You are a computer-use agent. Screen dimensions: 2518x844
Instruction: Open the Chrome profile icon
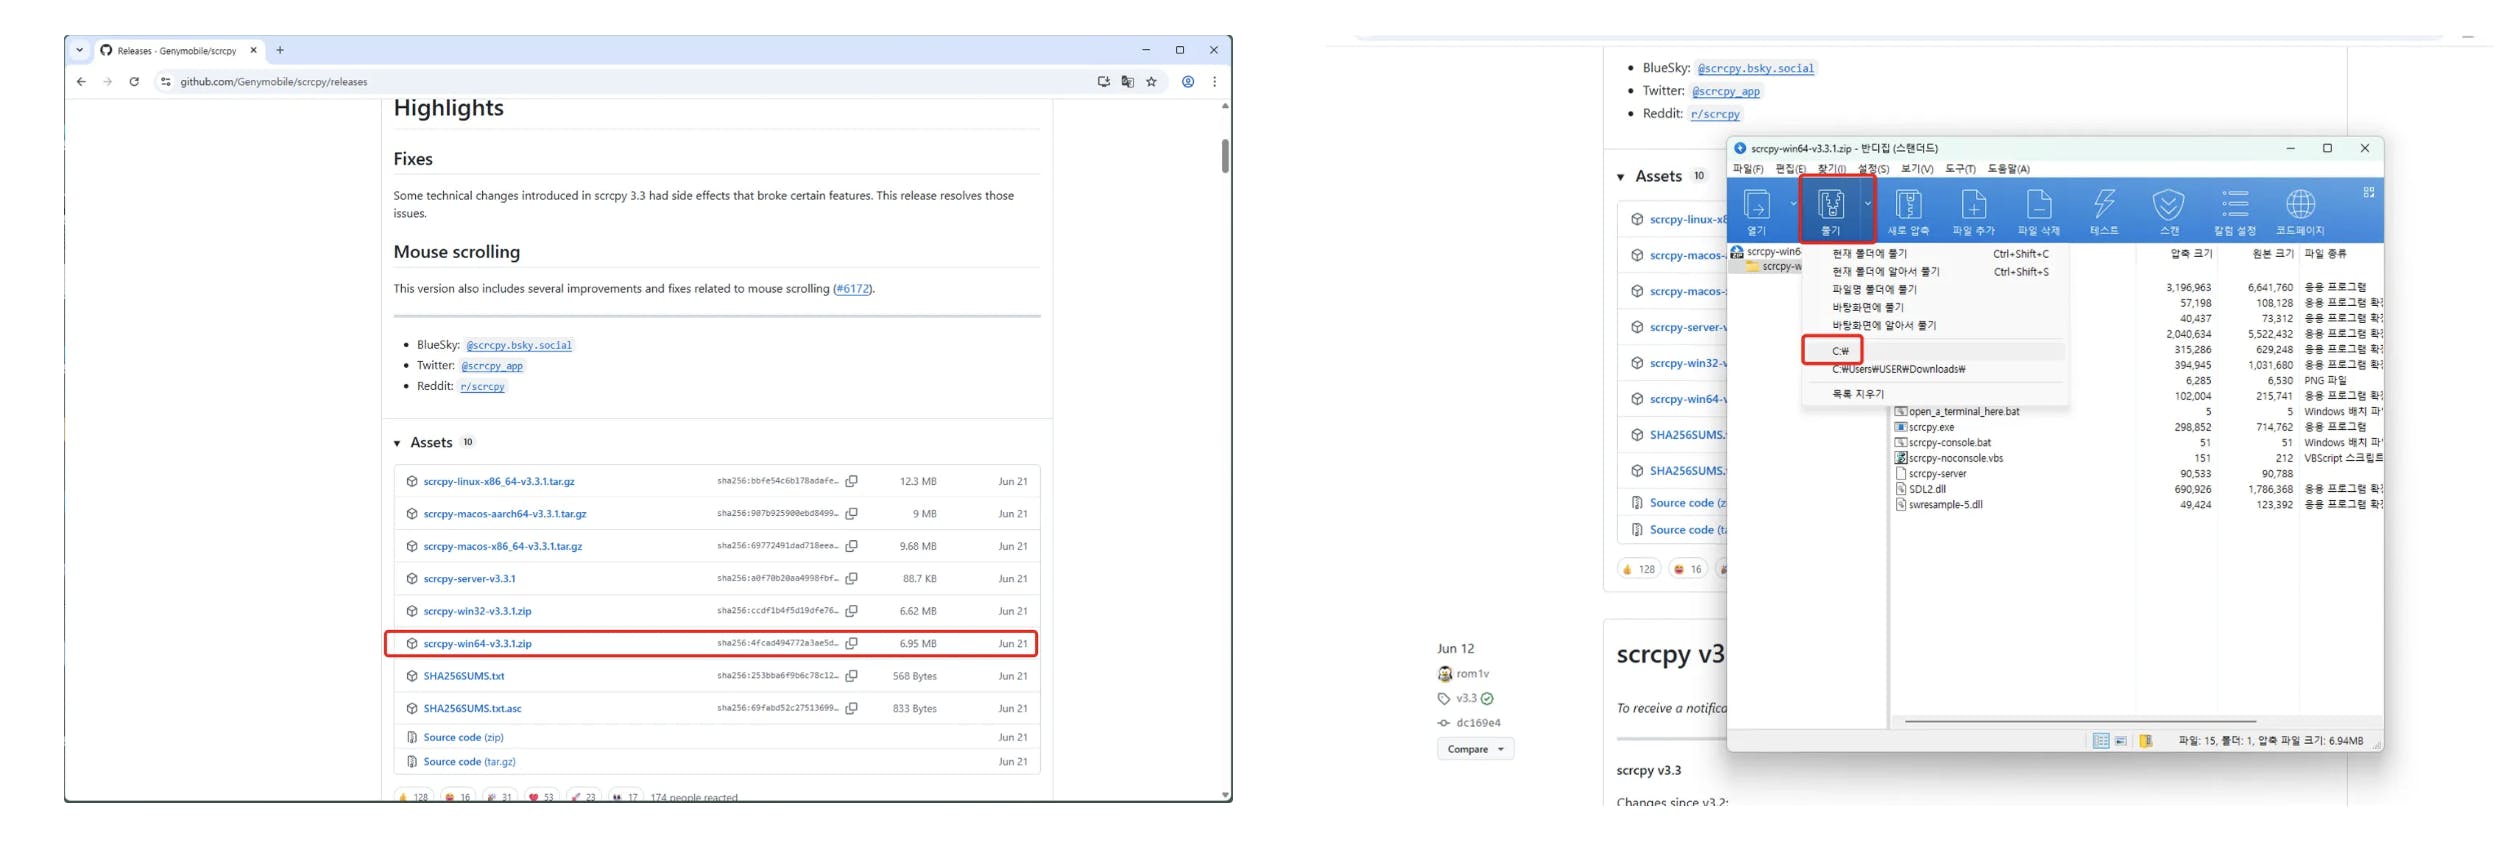point(1187,82)
